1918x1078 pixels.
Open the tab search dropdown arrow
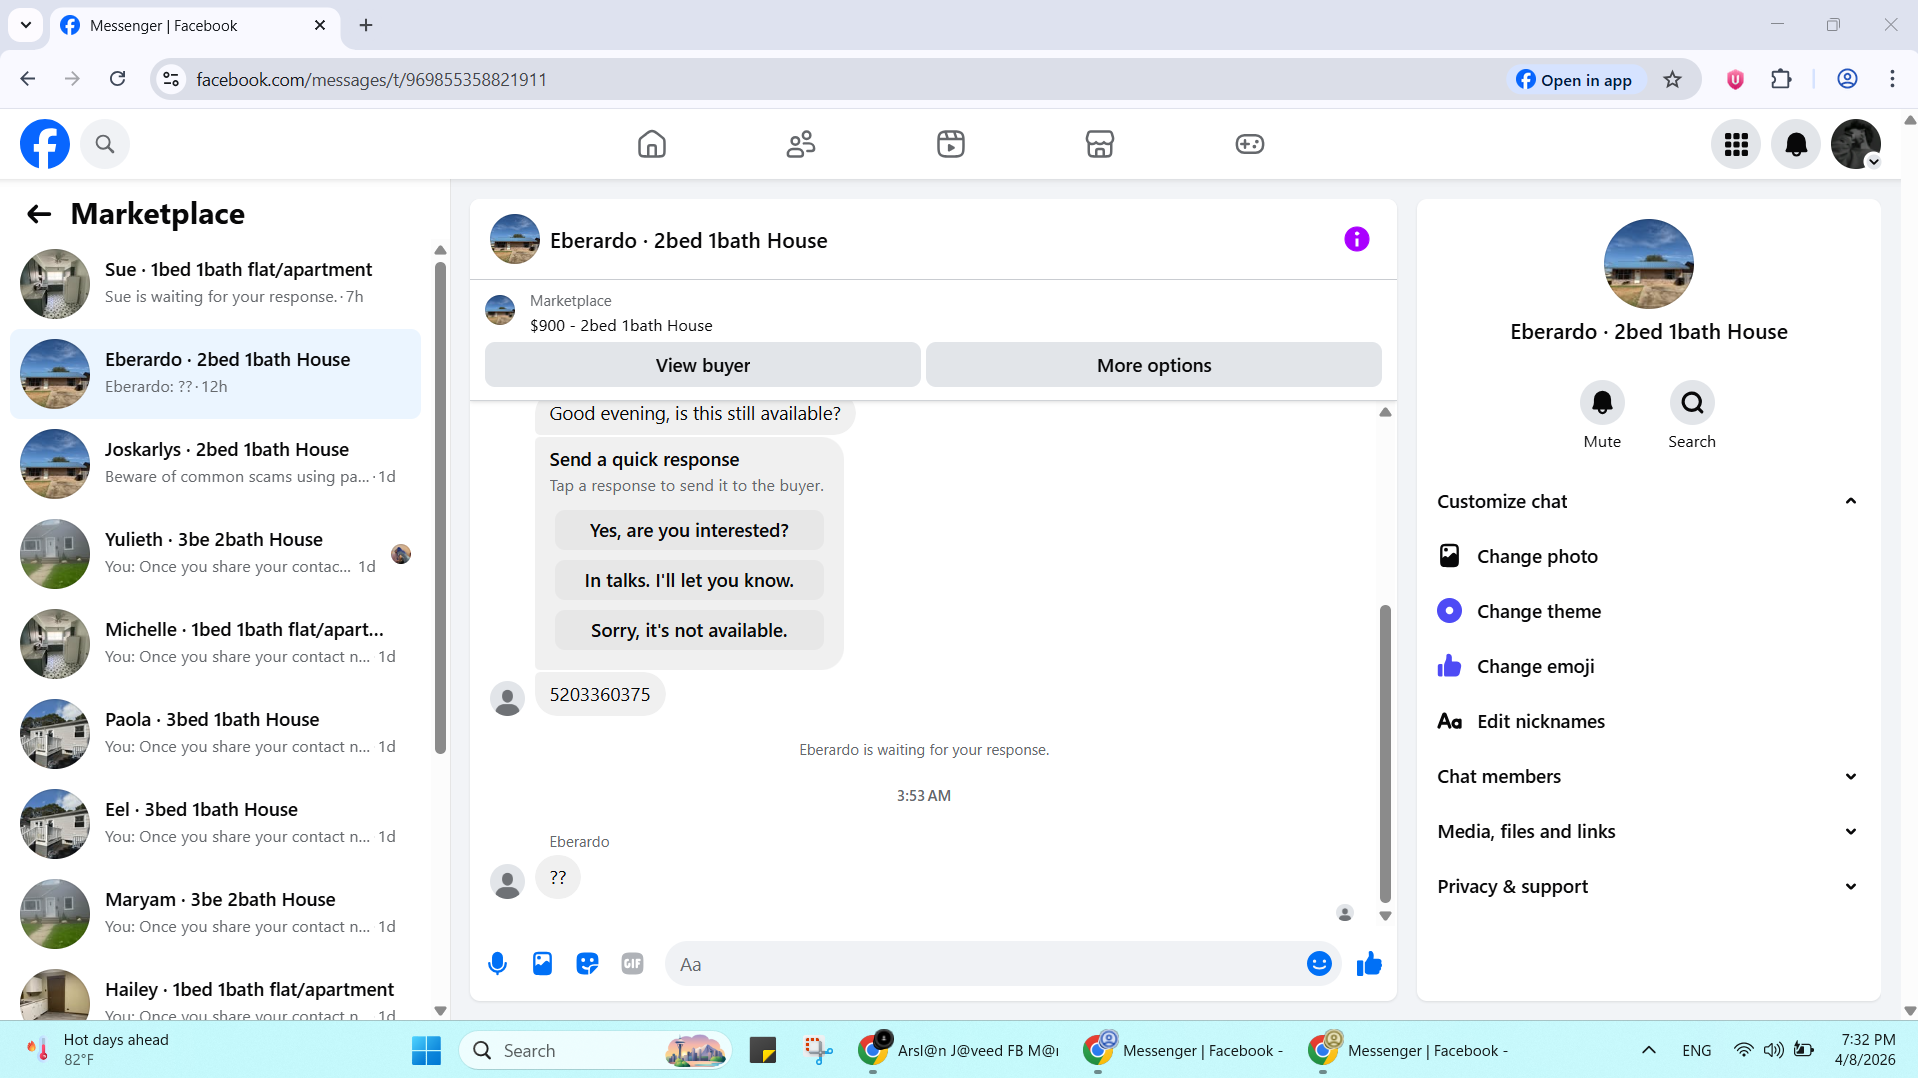[x=26, y=25]
